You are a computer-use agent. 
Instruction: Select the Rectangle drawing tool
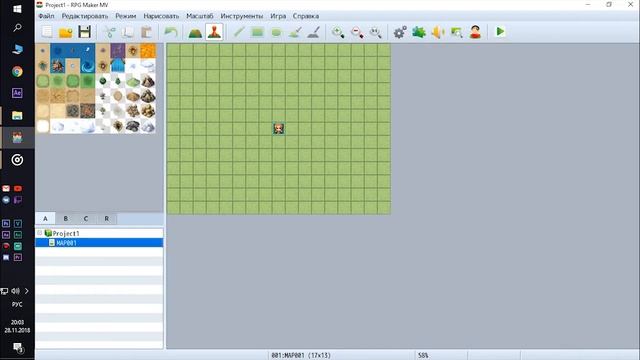pyautogui.click(x=258, y=32)
